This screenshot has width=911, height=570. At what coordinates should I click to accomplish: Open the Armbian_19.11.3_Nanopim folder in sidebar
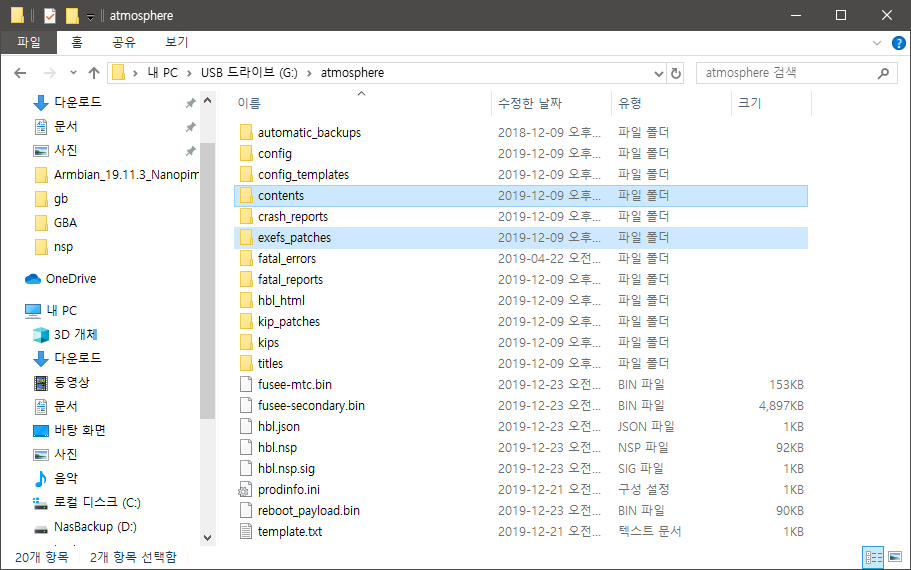click(x=116, y=175)
